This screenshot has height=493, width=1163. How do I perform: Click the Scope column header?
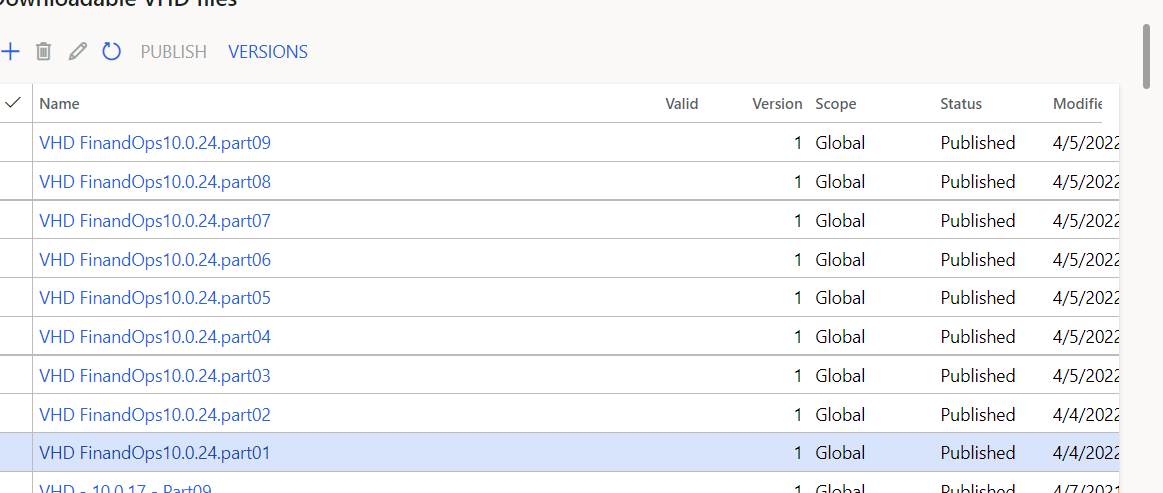click(836, 104)
